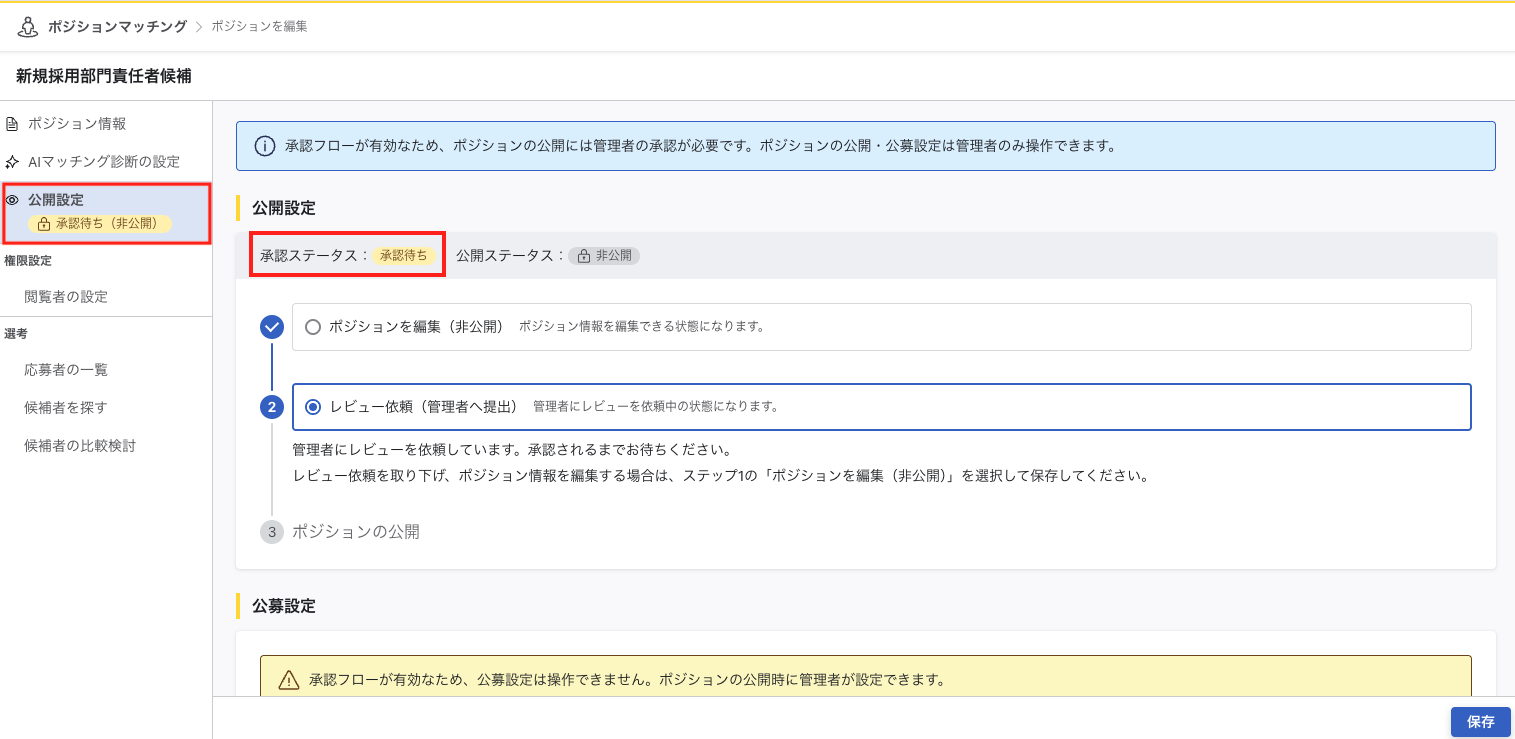Click the 非公開 status badge
The image size is (1515, 739).
[604, 256]
